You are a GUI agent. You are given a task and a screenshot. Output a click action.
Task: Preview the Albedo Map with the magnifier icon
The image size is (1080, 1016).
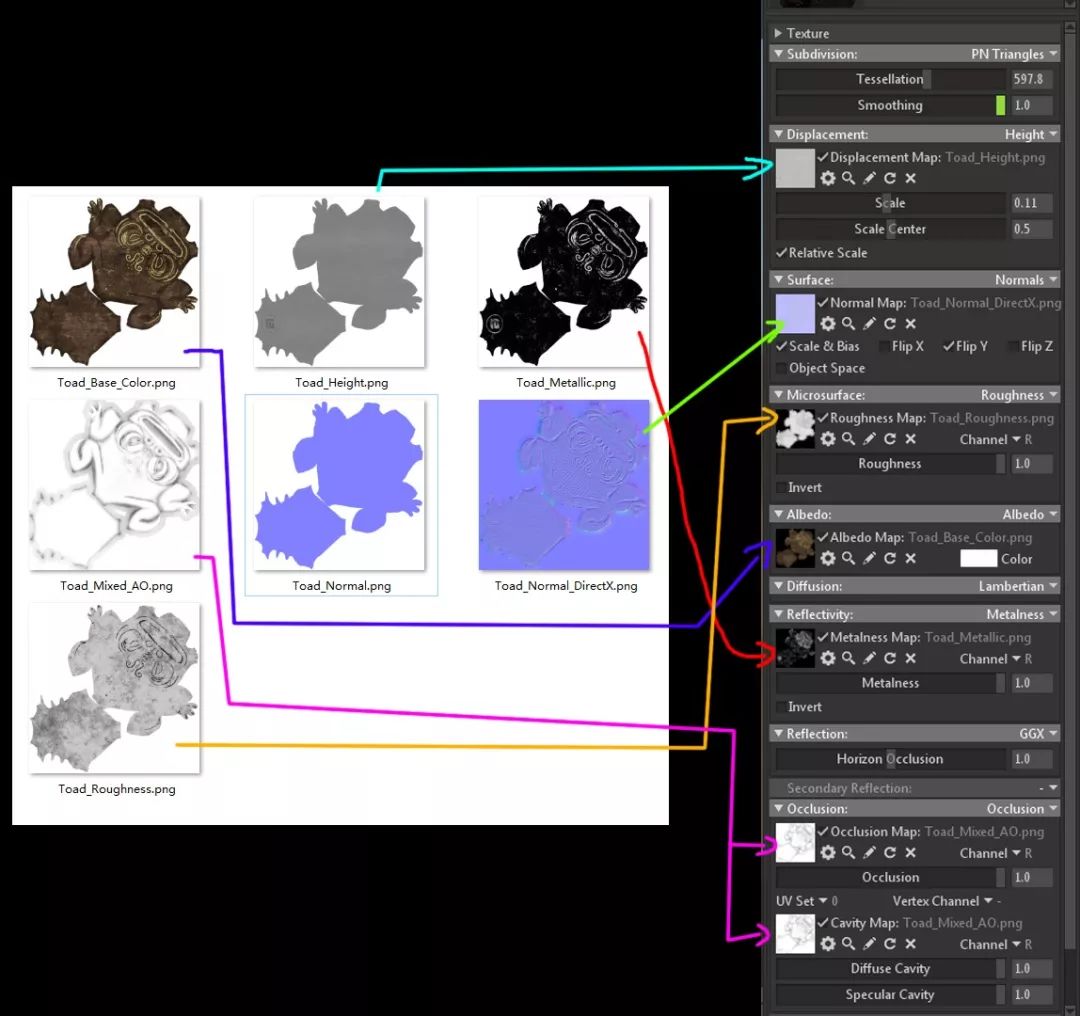click(848, 558)
